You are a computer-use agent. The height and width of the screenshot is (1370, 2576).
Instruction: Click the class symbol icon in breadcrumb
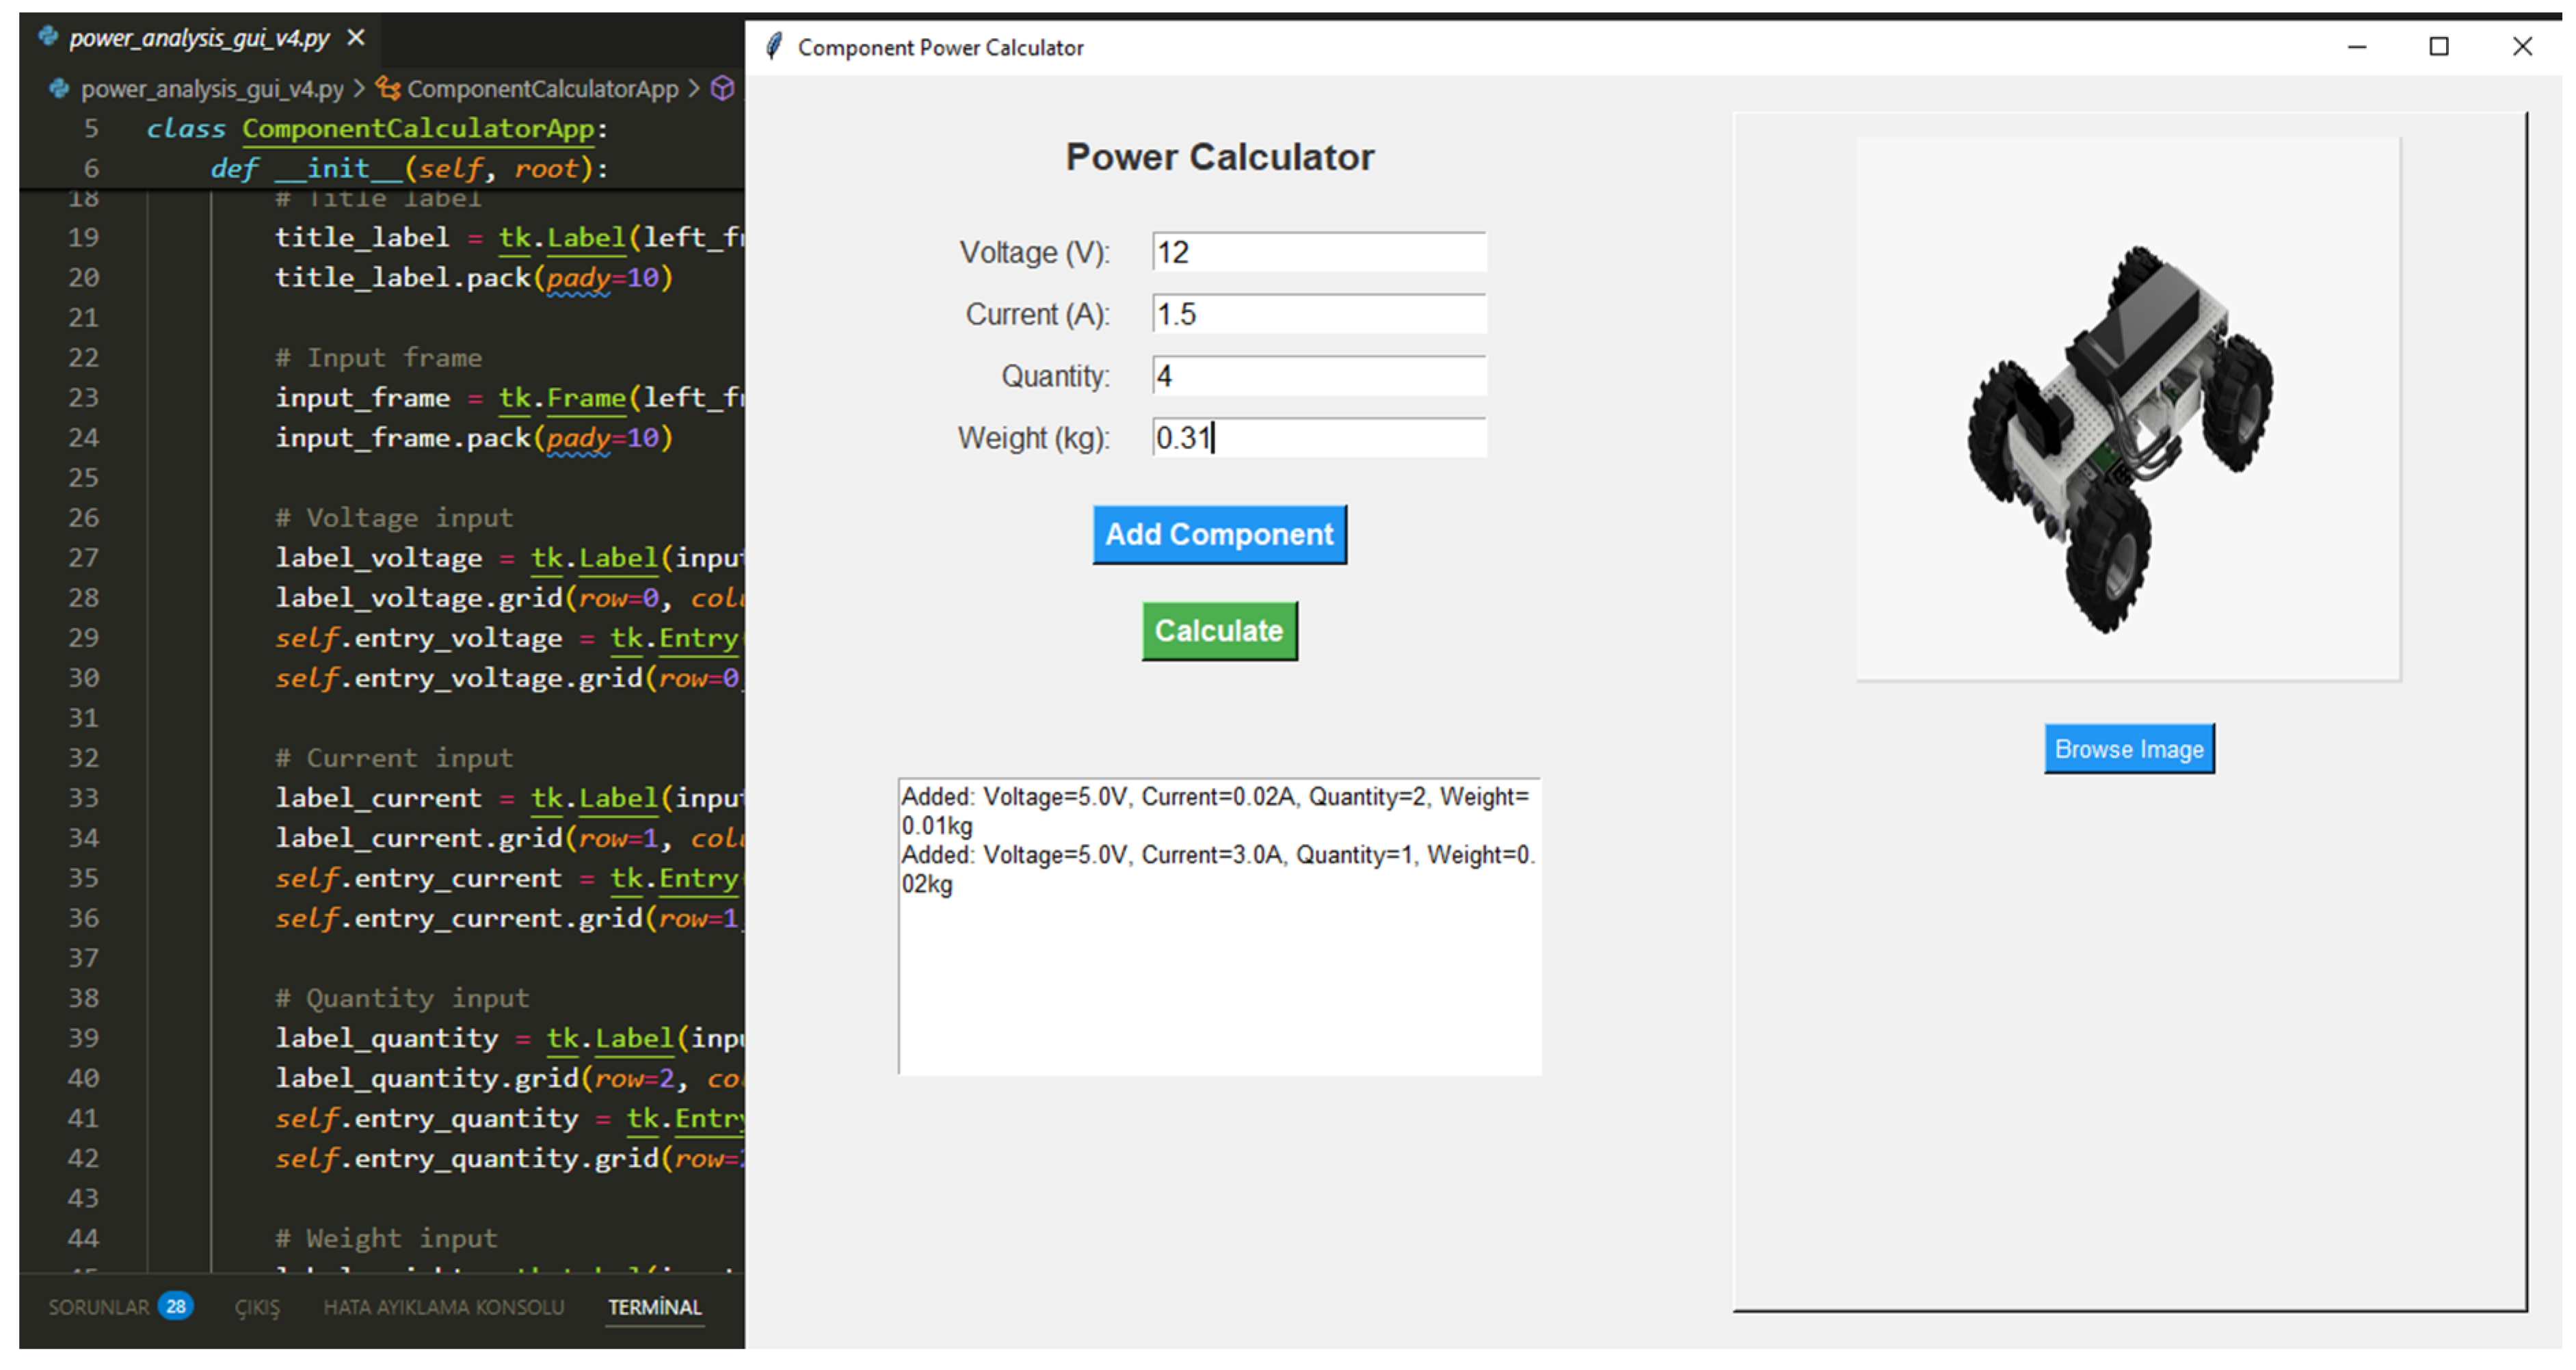pyautogui.click(x=388, y=89)
